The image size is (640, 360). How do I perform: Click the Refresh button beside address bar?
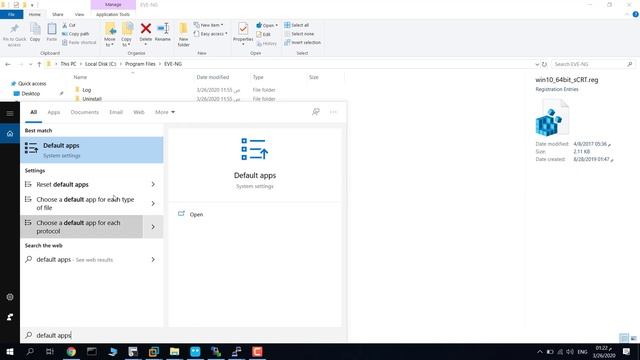pyautogui.click(x=544, y=64)
